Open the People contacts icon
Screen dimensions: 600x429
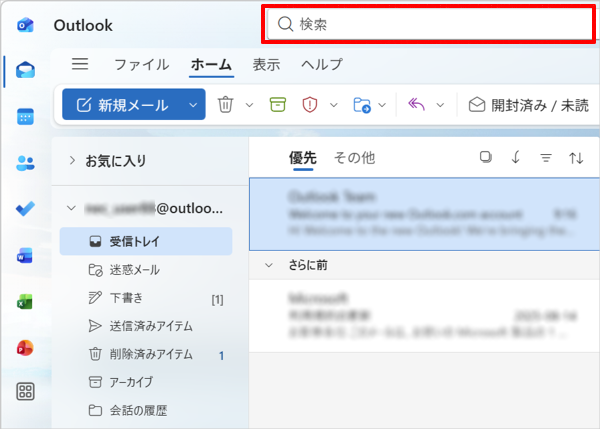(25, 163)
